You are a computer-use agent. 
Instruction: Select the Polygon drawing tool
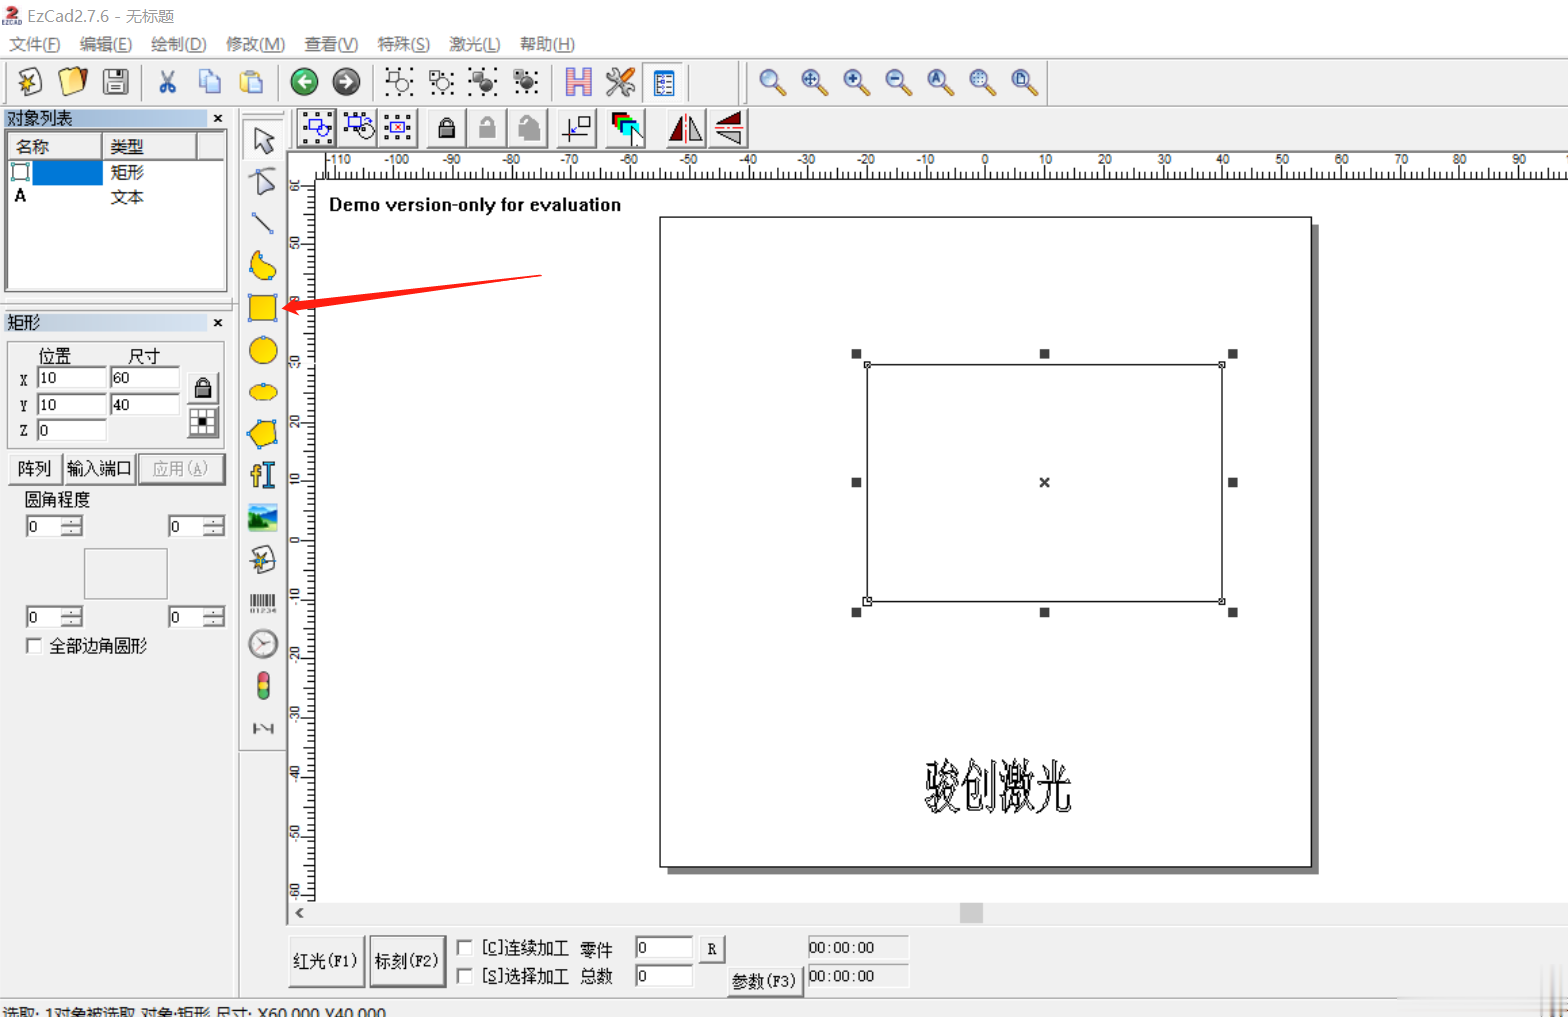coord(263,434)
